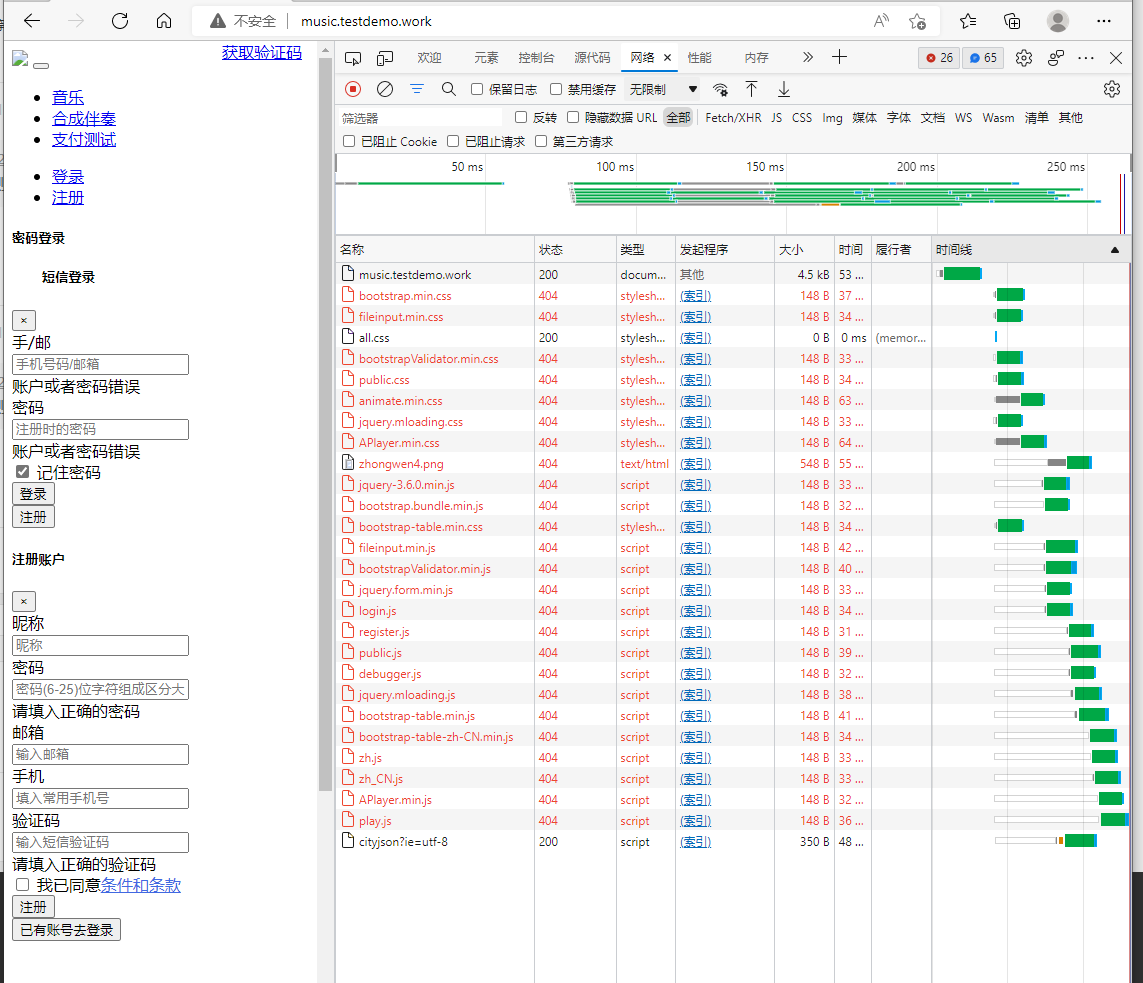This screenshot has width=1143, height=983.
Task: Click the address bar URL
Action: (x=367, y=21)
